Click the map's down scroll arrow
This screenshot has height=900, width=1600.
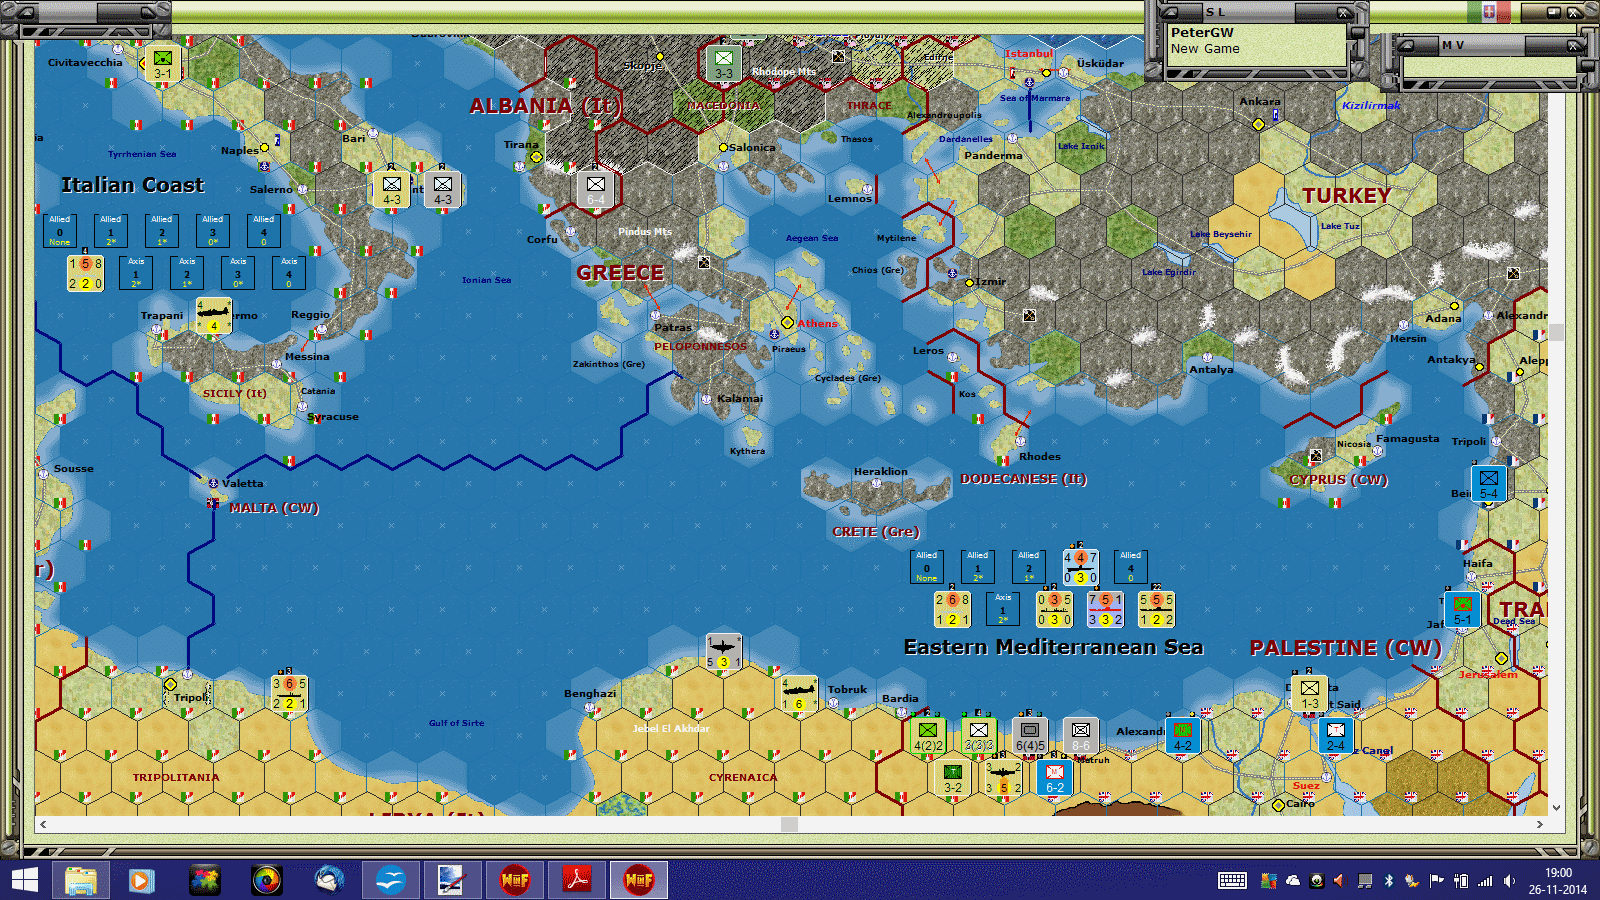coord(1556,807)
